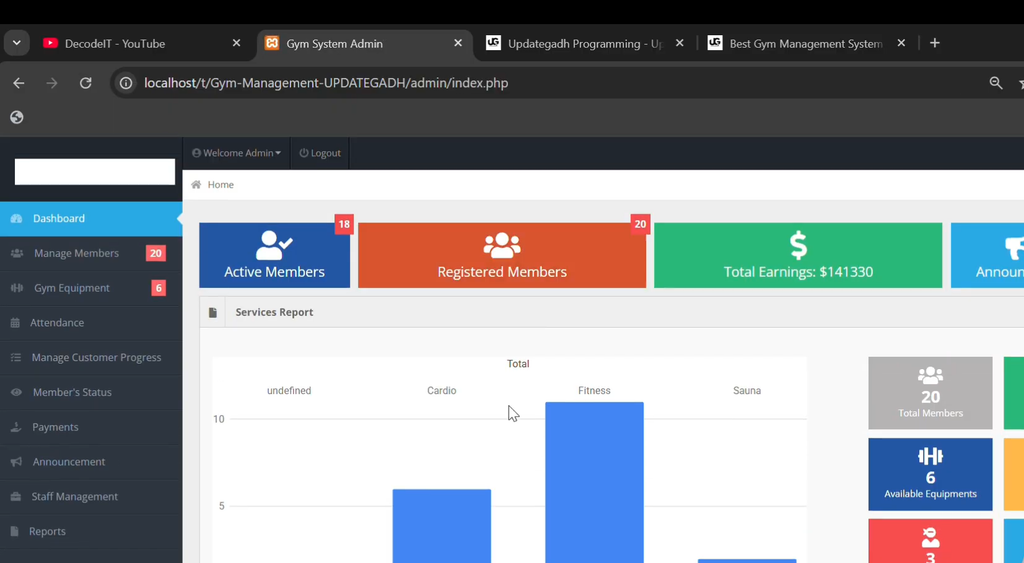Click the undefined chart label
The height and width of the screenshot is (563, 1024).
coord(289,391)
